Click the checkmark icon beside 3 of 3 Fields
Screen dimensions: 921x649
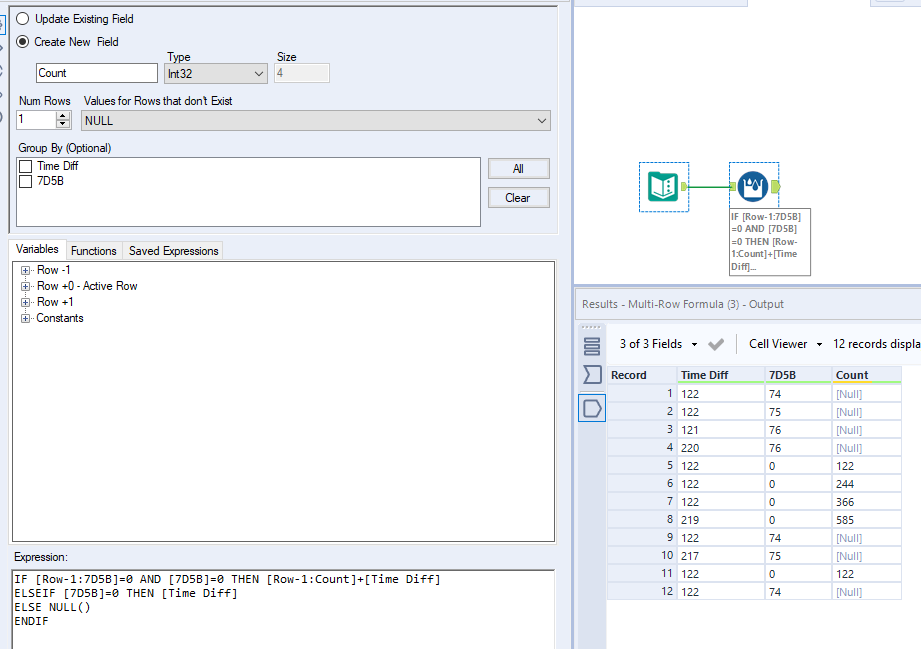(x=714, y=343)
